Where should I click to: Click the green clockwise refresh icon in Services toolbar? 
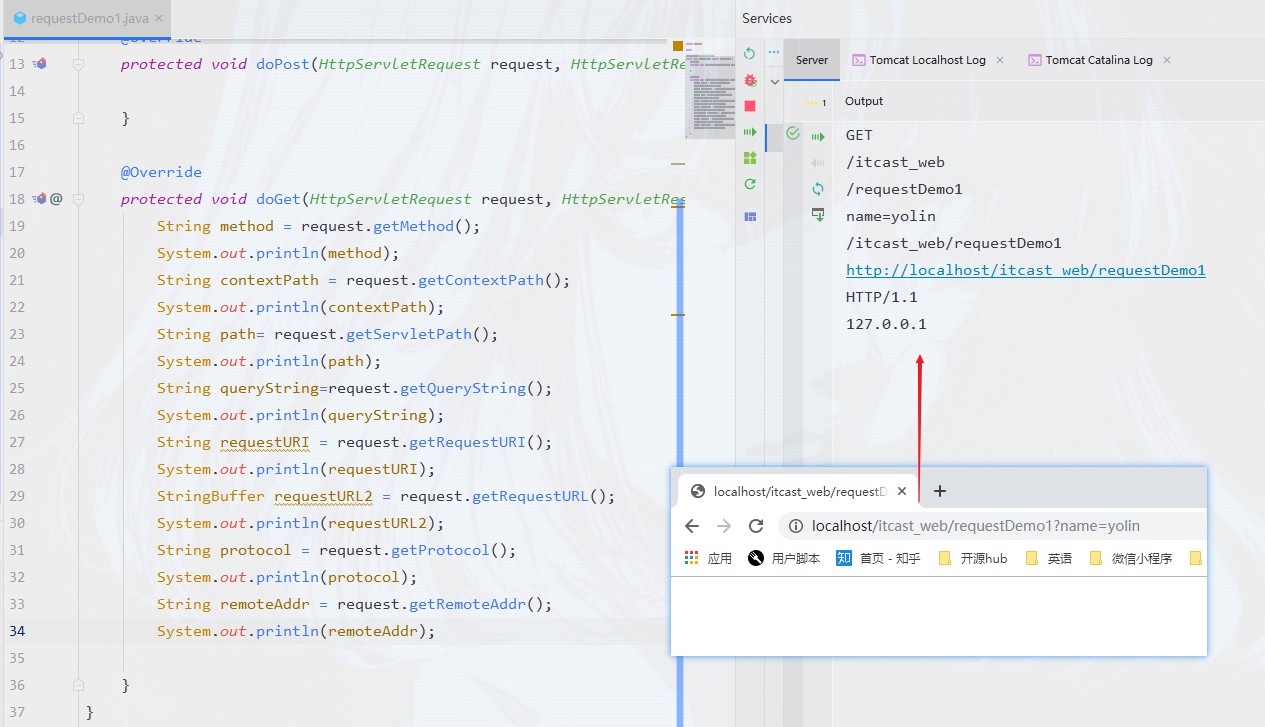[x=750, y=184]
